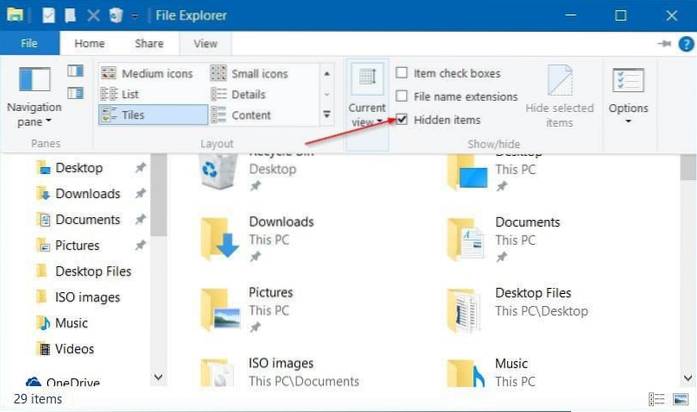
Task: Choose Medium icons layout
Action: click(x=146, y=73)
